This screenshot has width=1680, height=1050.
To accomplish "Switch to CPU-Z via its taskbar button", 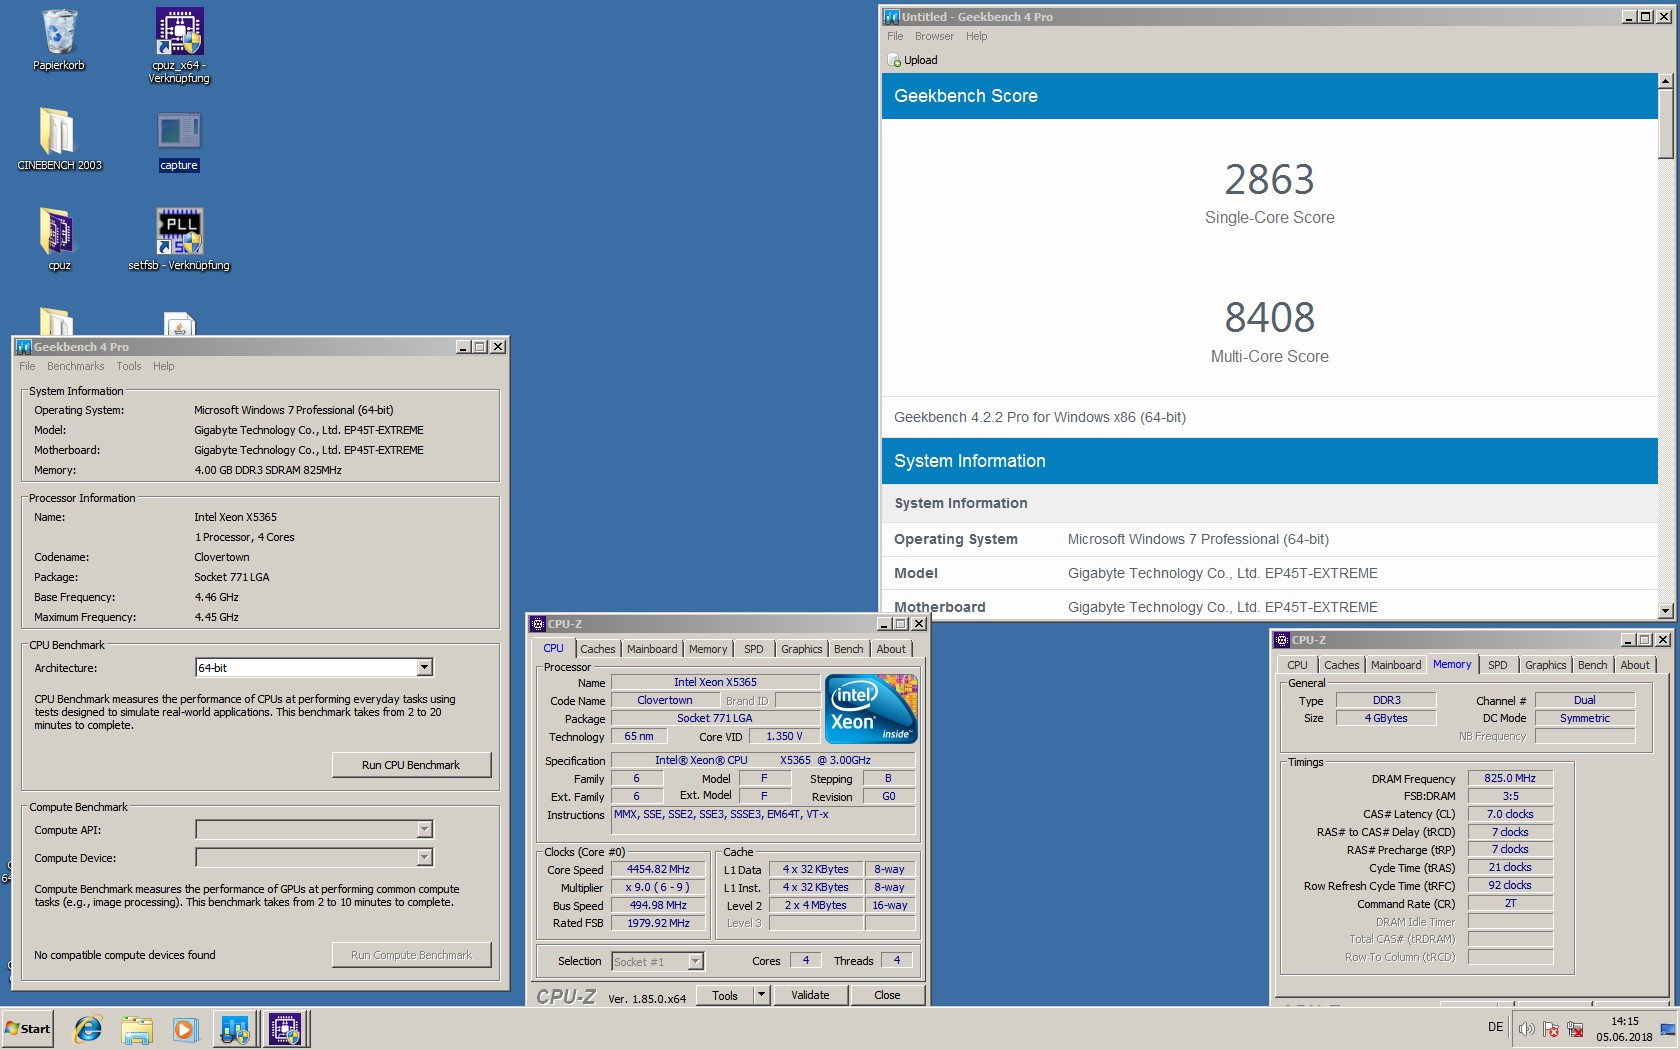I will (x=286, y=1028).
